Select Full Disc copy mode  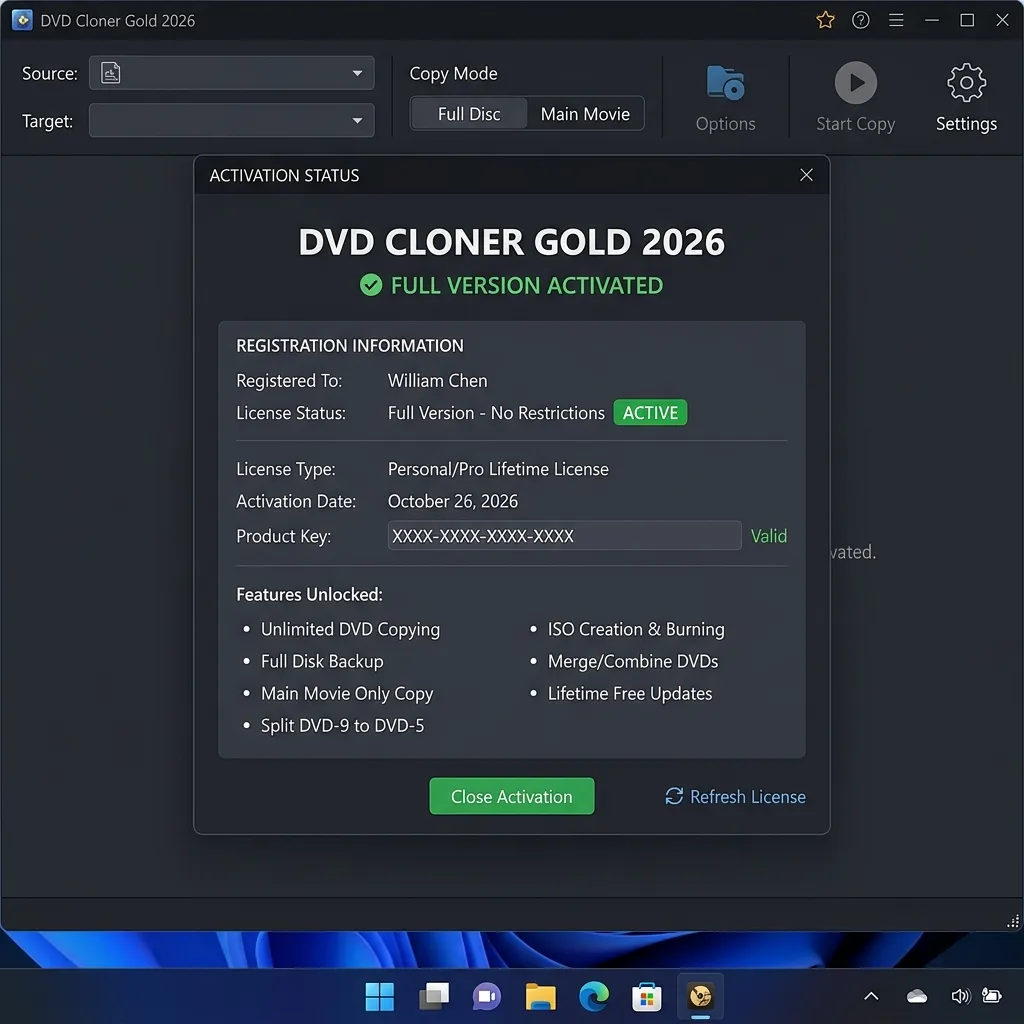click(469, 114)
